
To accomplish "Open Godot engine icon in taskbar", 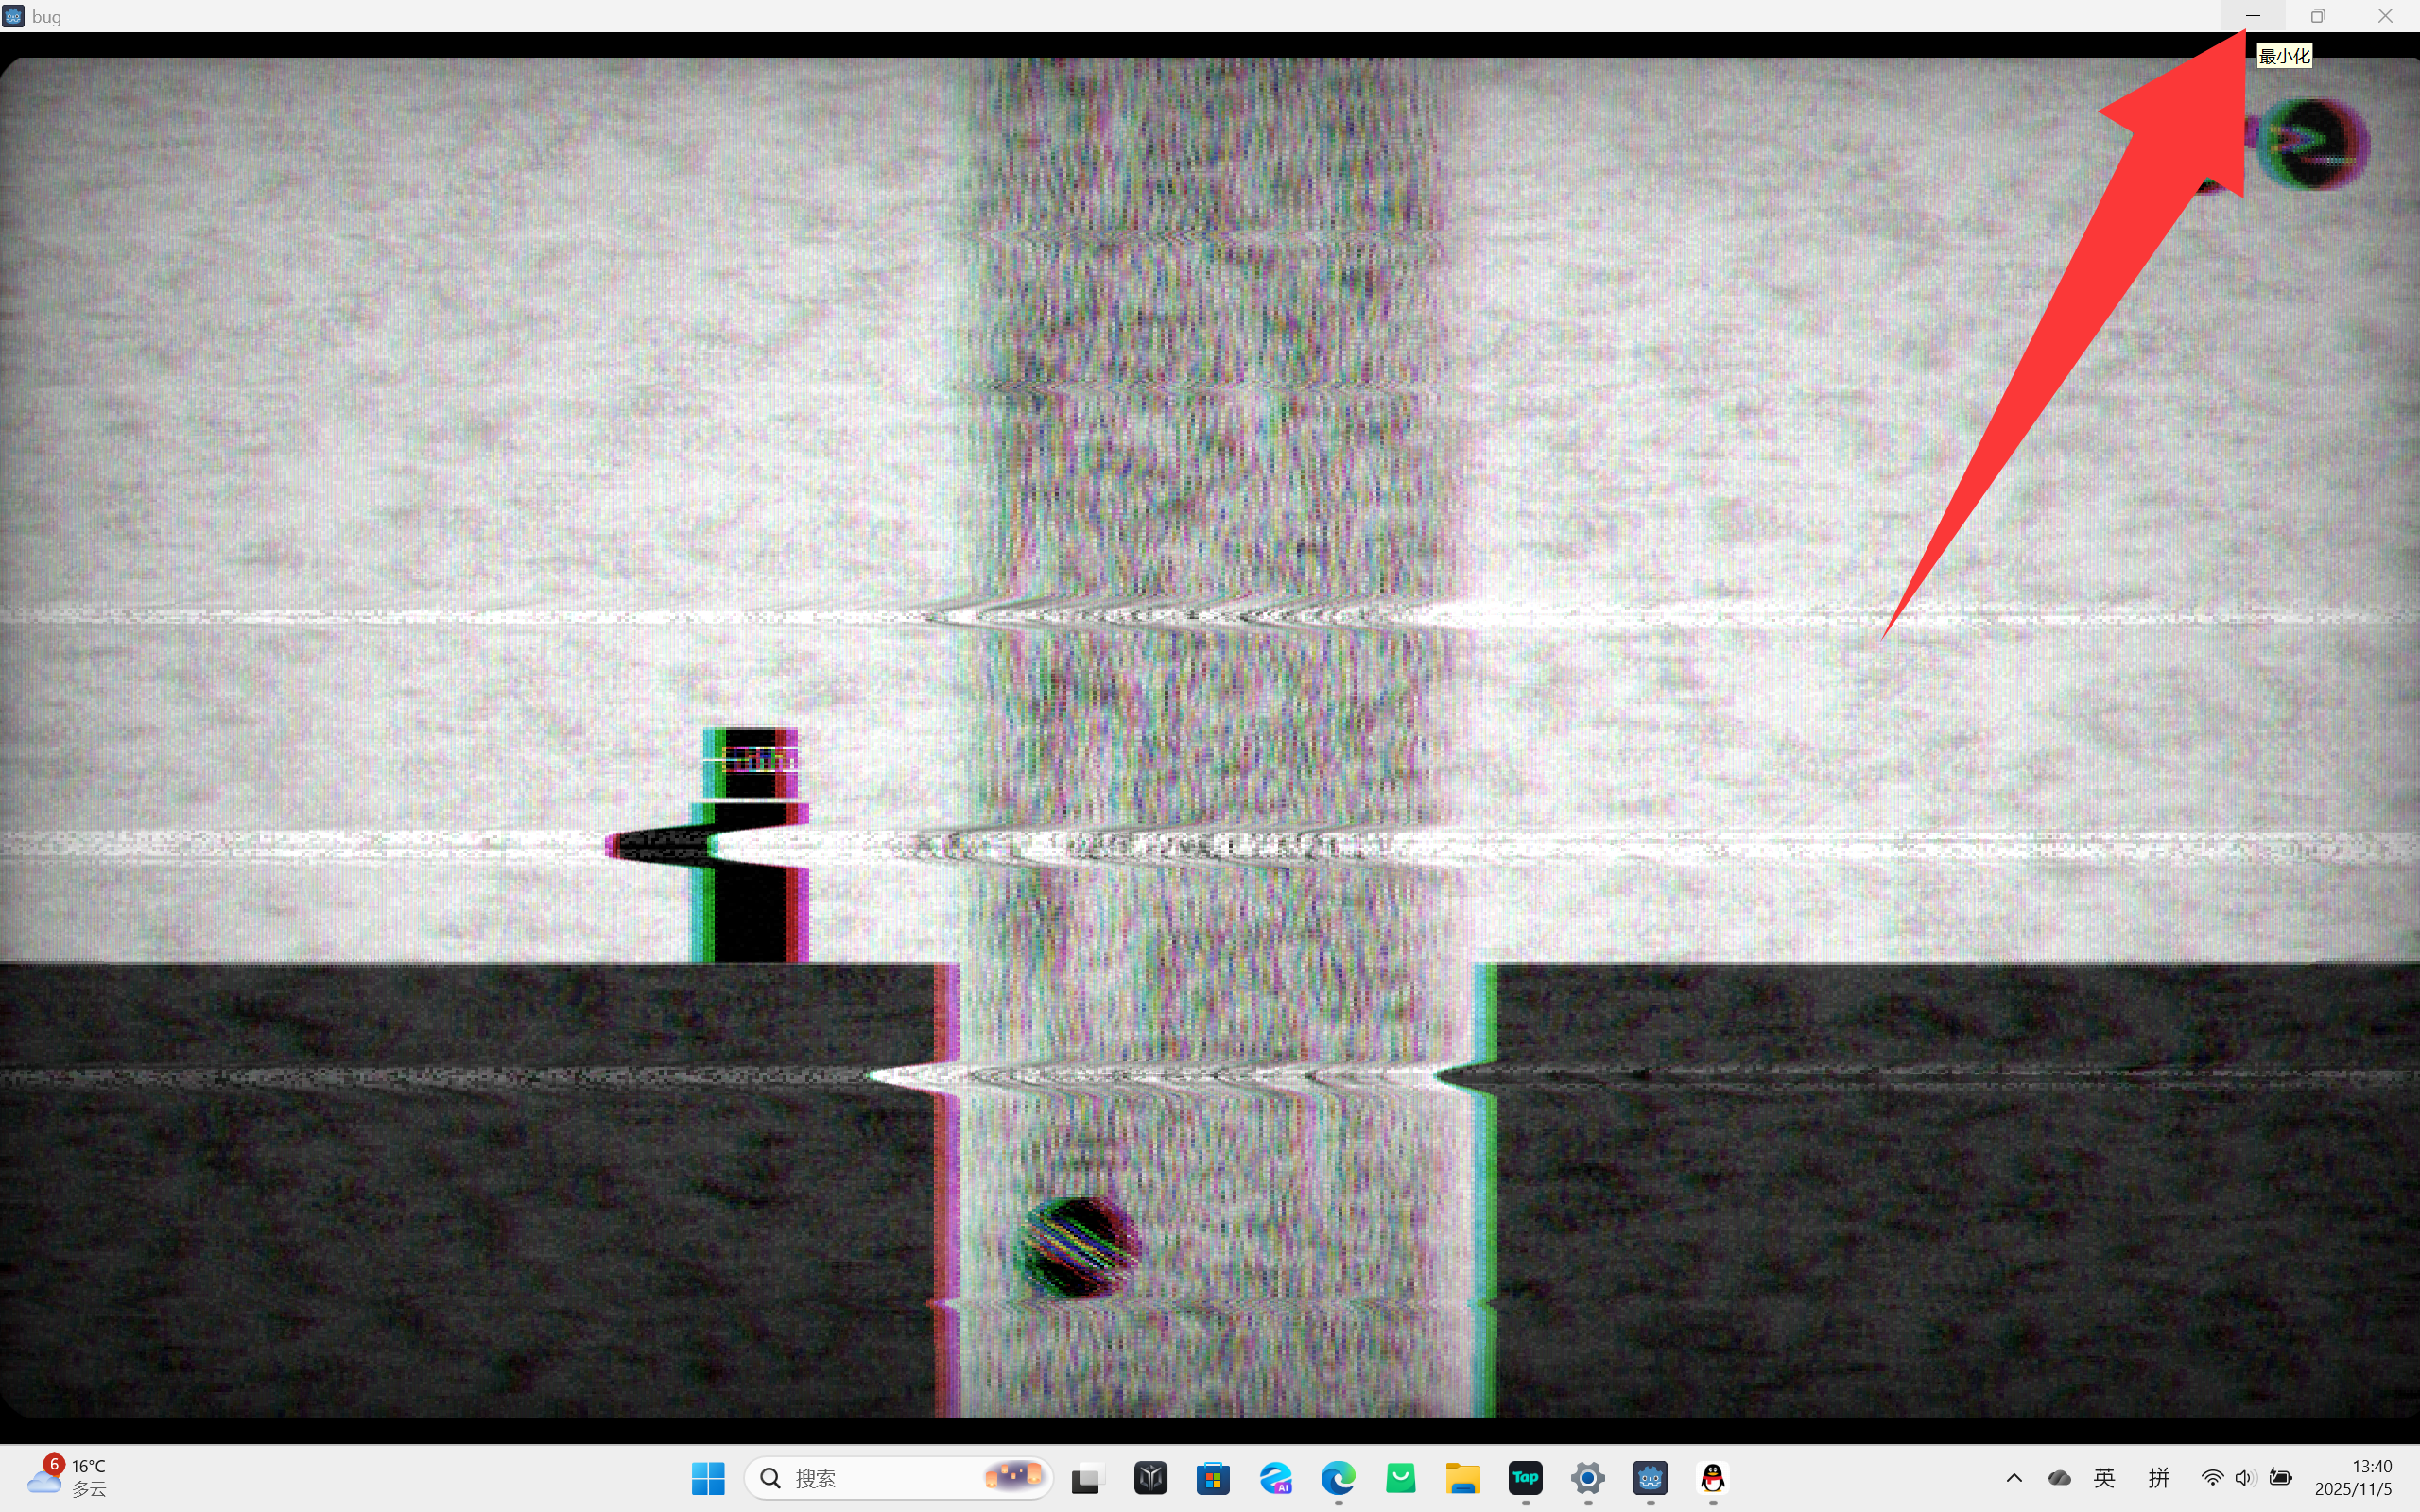I will [1650, 1477].
